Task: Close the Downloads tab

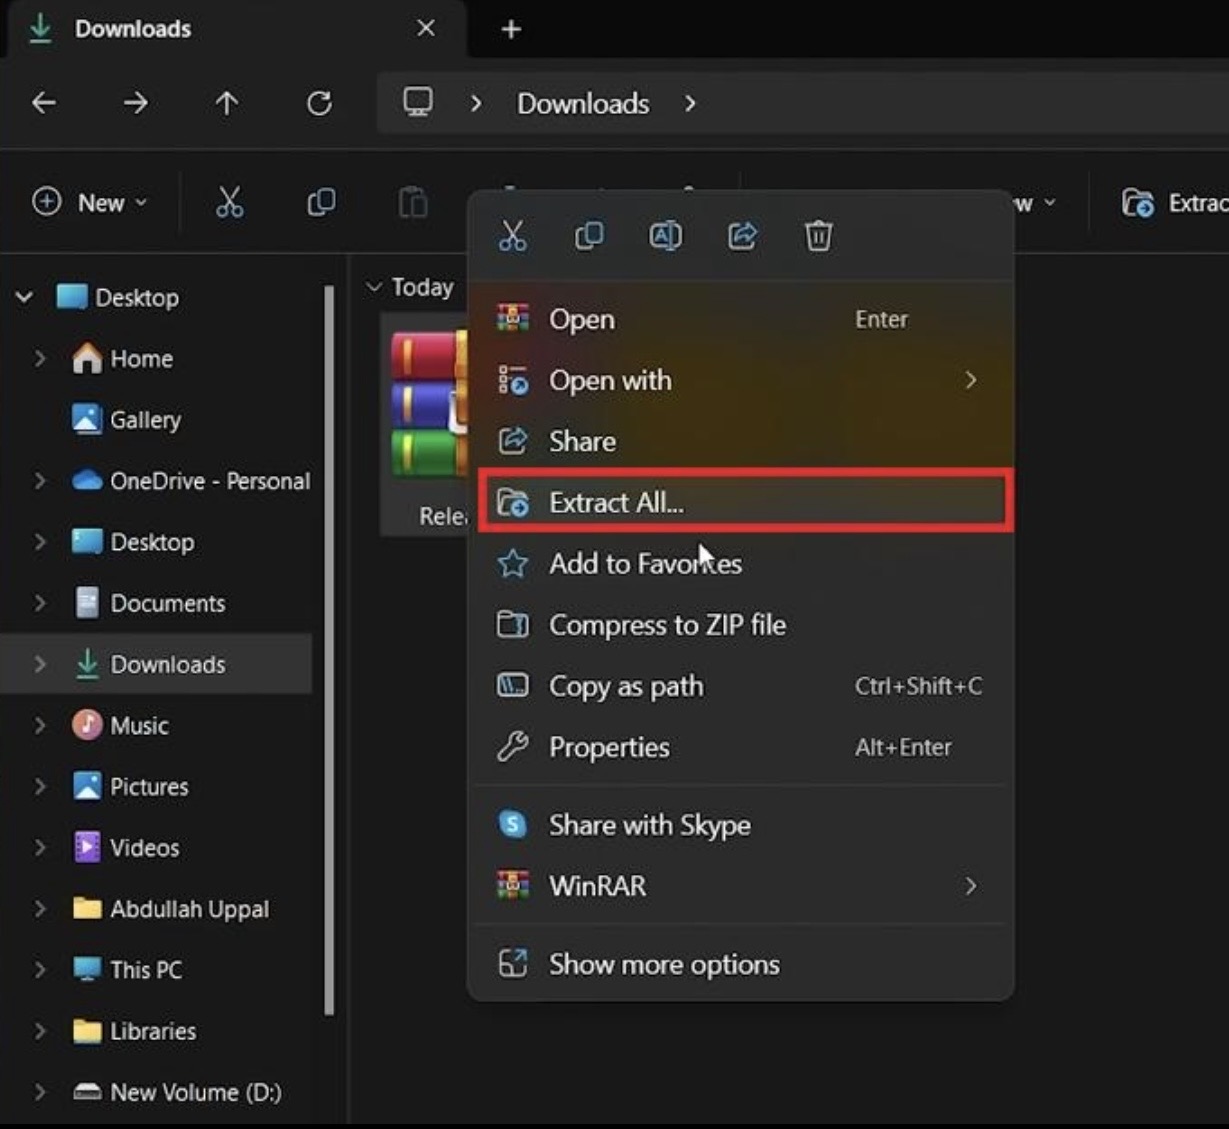Action: (x=426, y=28)
